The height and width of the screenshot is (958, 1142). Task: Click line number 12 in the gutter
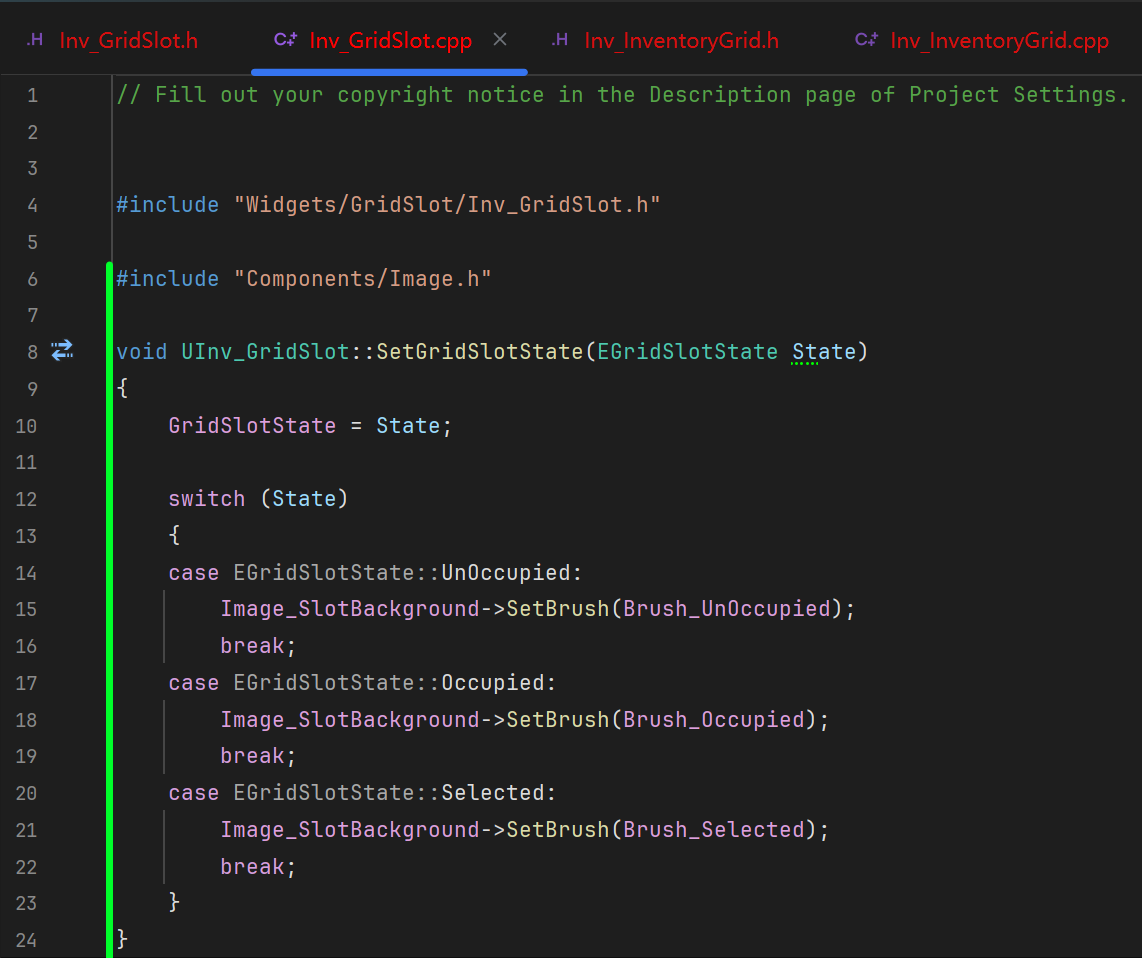tap(26, 499)
